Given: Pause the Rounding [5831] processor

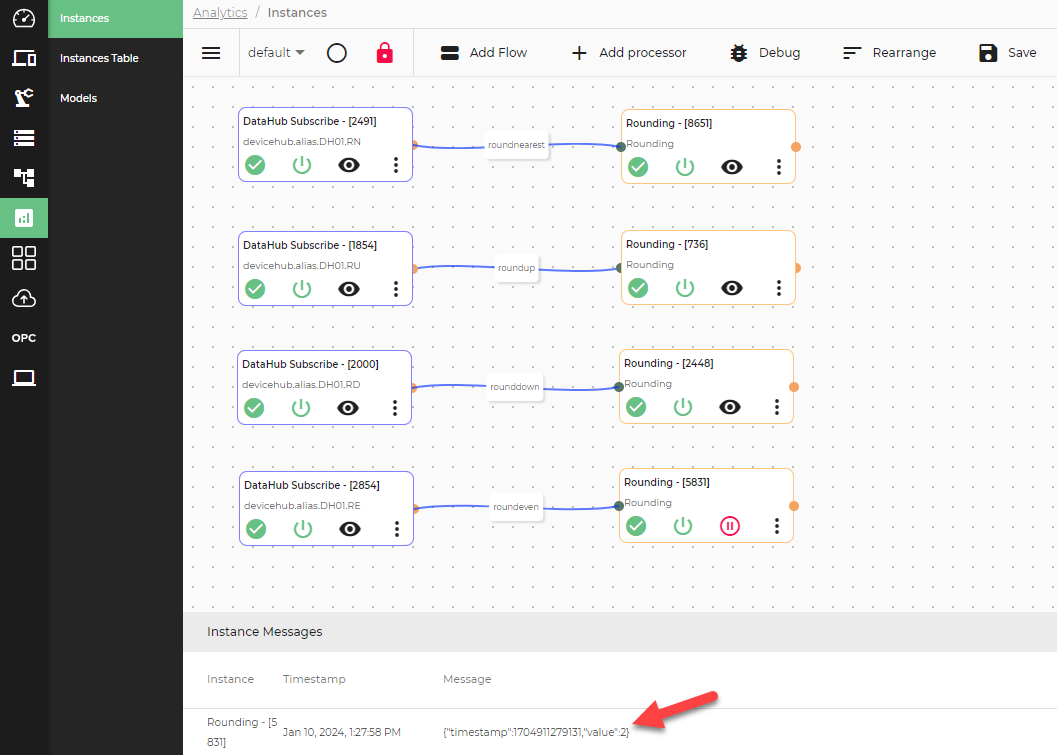Looking at the screenshot, I should 730,525.
